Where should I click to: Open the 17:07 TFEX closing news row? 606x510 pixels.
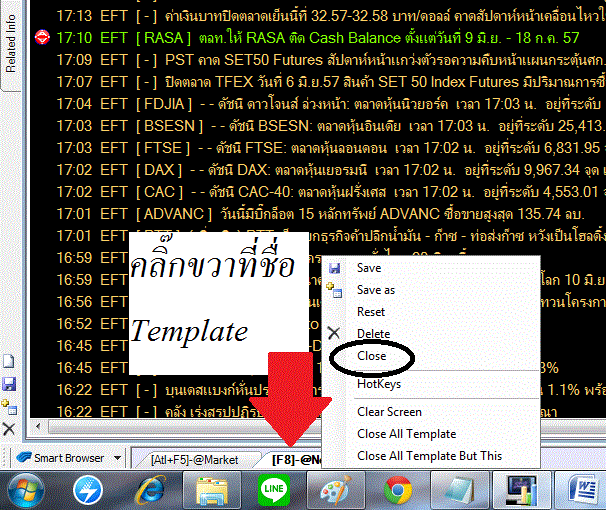coord(331,82)
